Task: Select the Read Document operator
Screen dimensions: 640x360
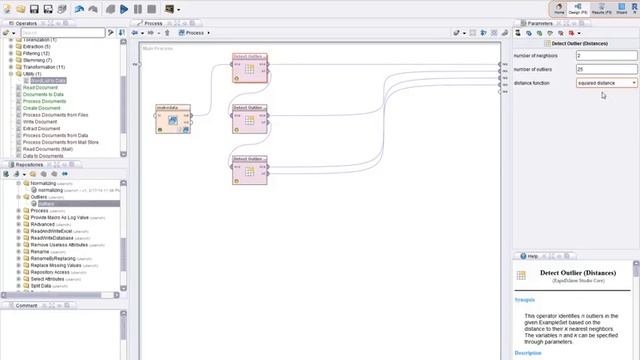Action: [40, 87]
